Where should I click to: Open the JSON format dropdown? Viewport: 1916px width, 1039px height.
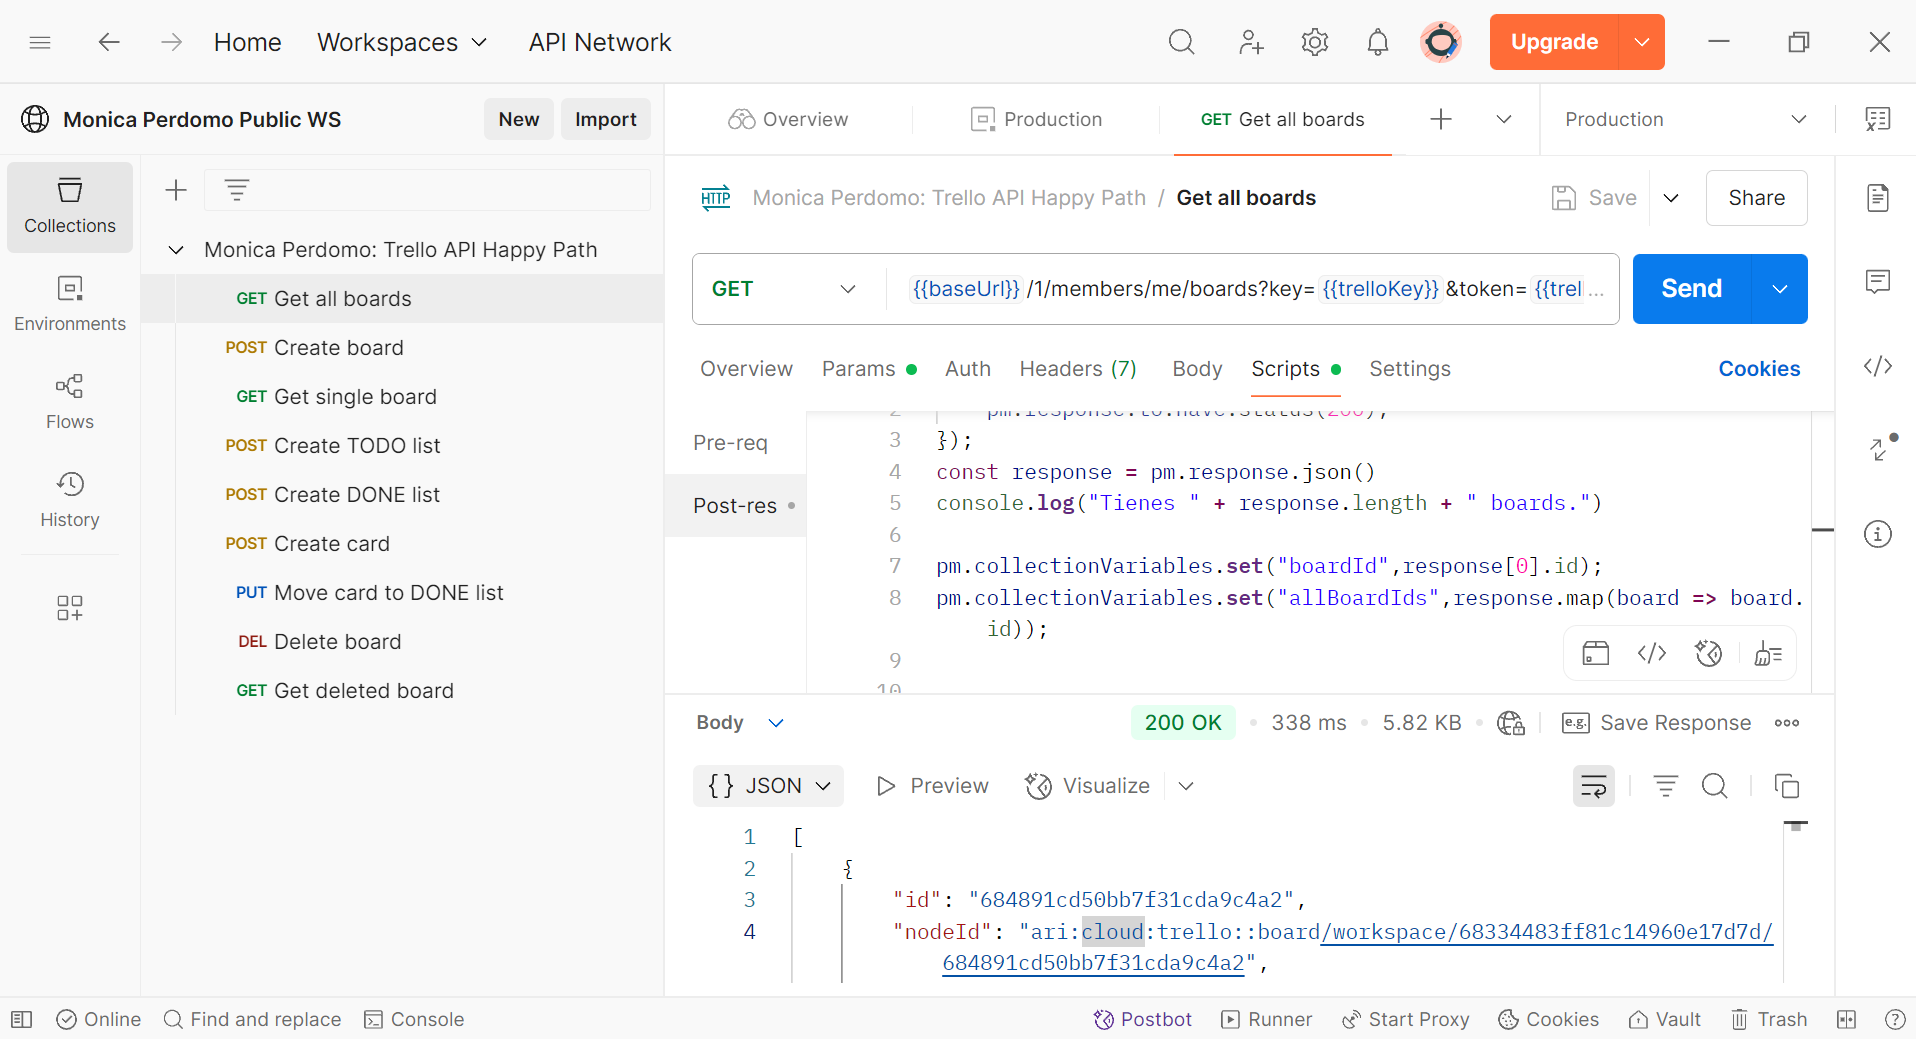(x=769, y=786)
